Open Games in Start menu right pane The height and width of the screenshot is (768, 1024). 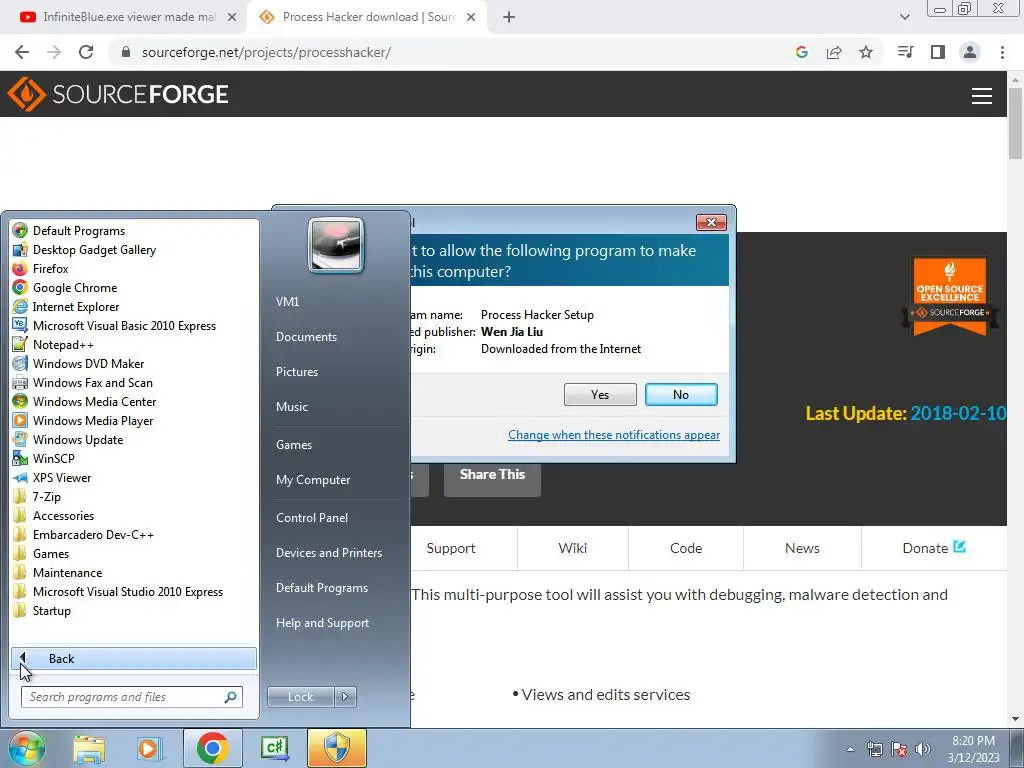[294, 445]
